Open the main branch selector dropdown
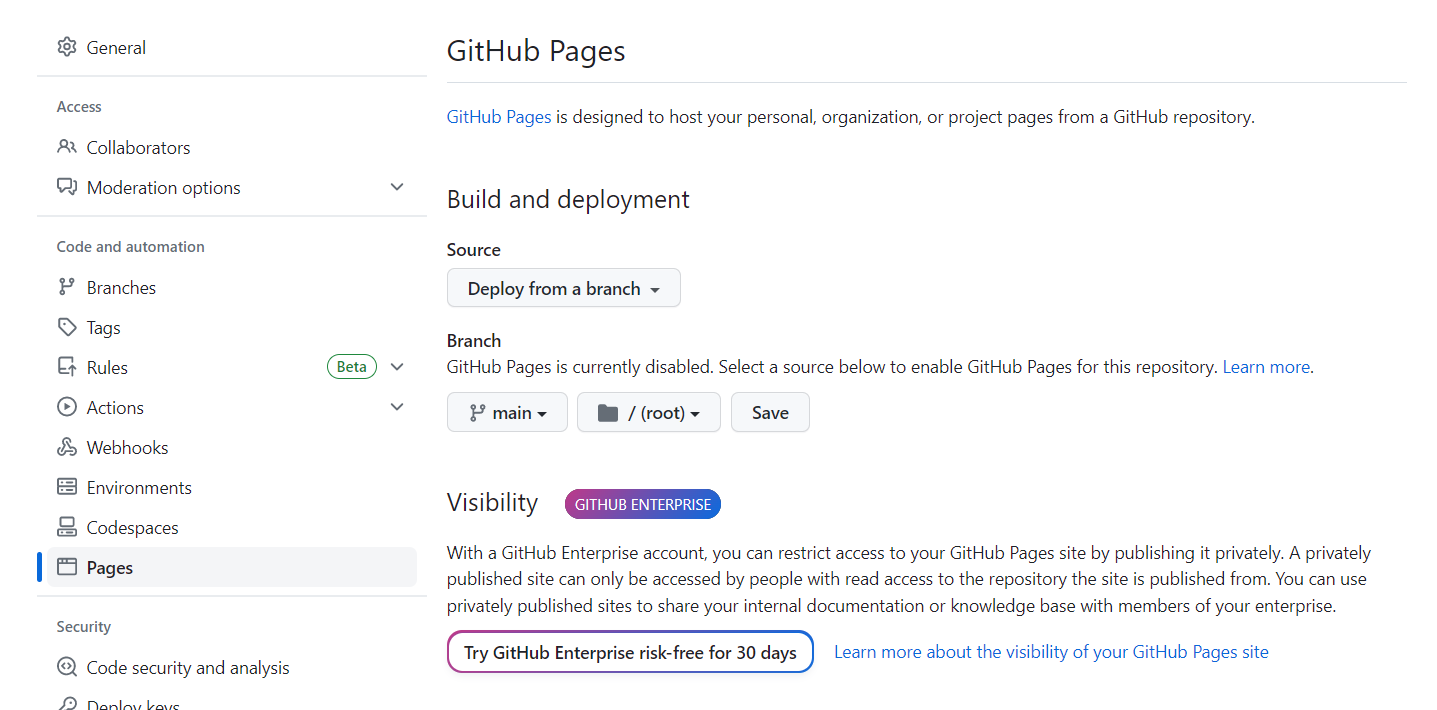This screenshot has height=710, width=1437. coord(507,412)
